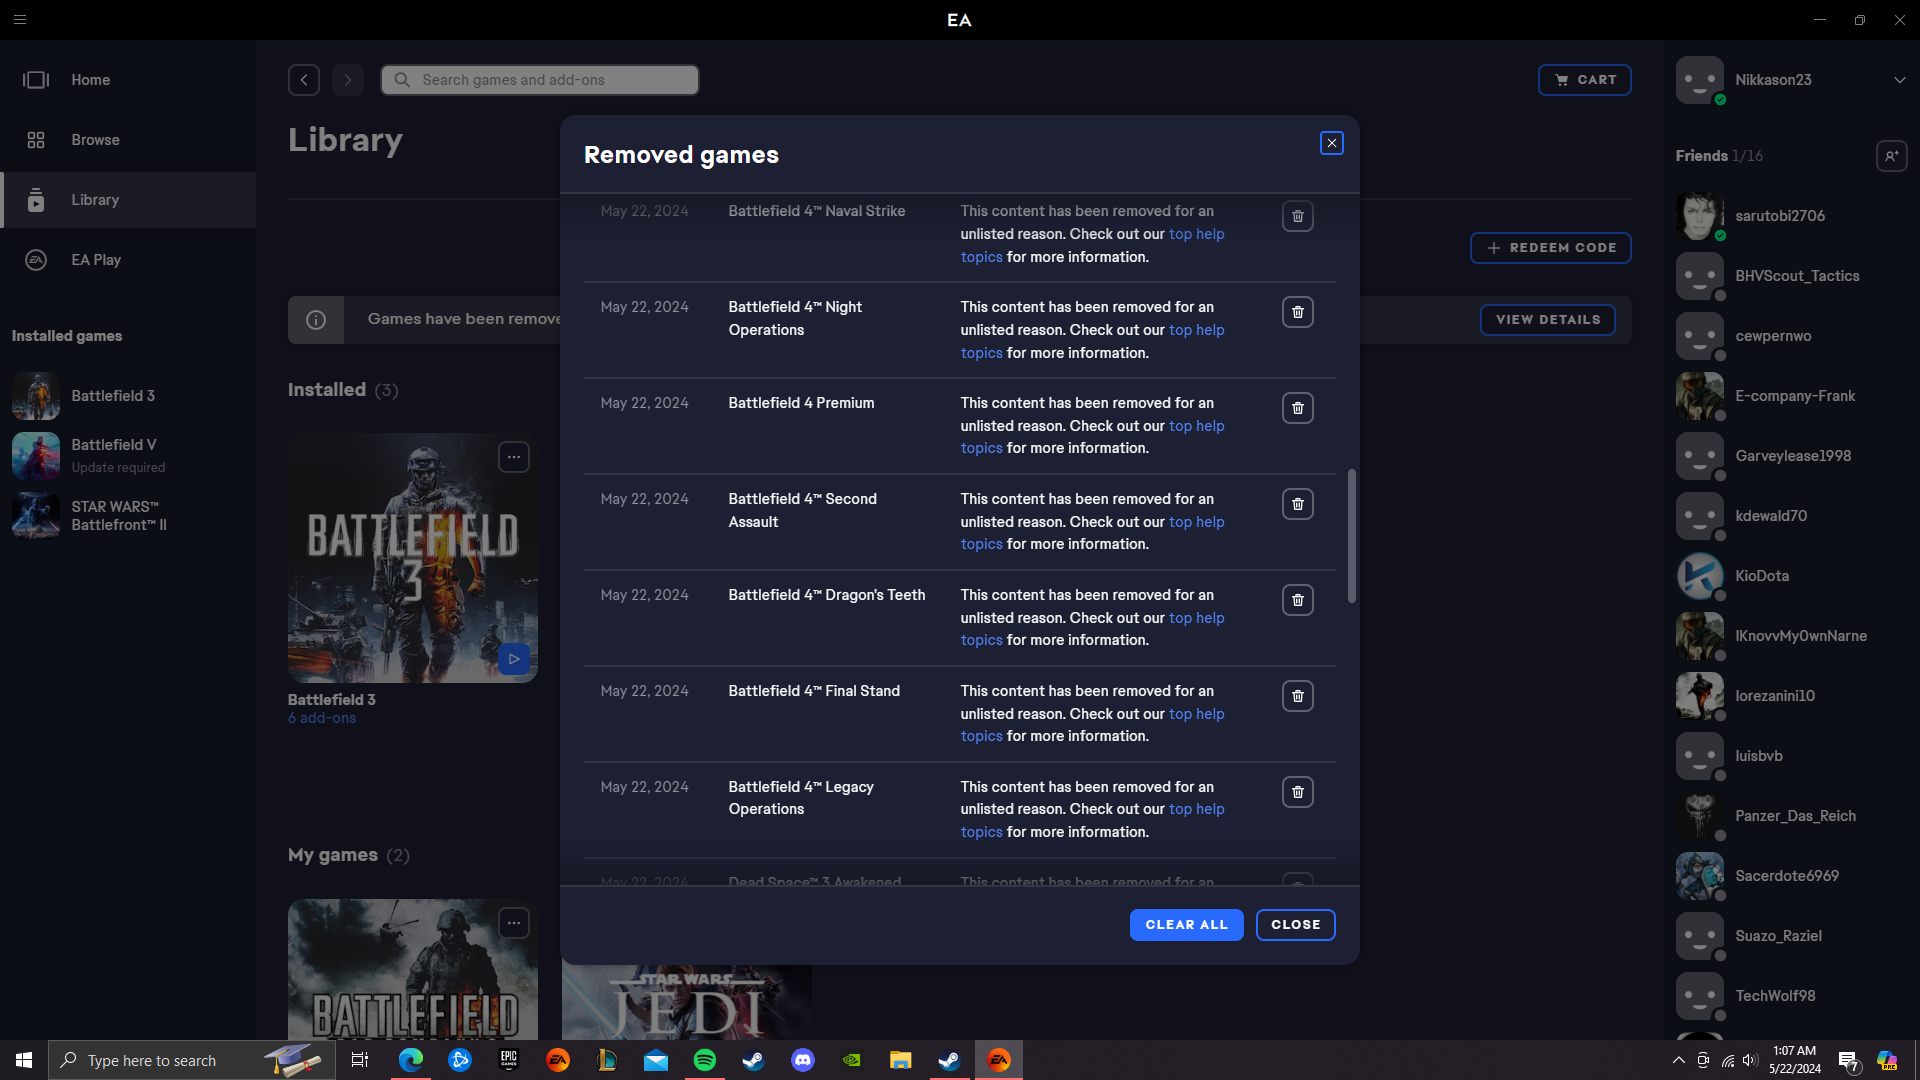
Task: Clear all removed games
Action: [1186, 925]
